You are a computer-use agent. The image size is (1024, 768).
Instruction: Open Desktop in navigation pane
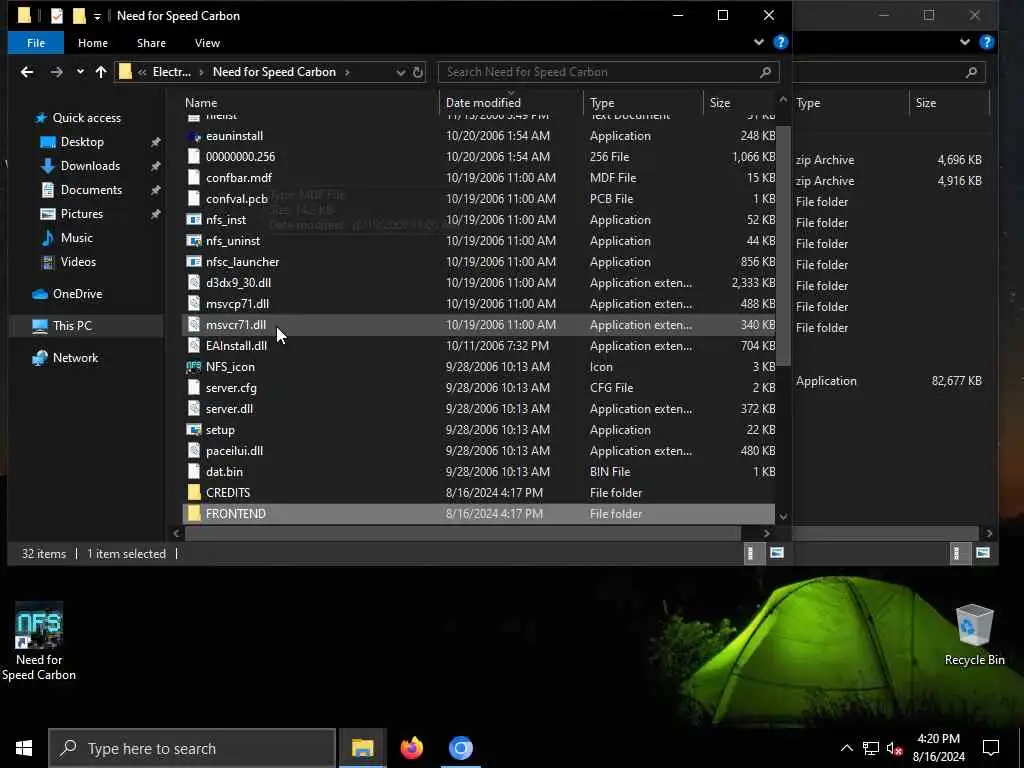click(x=82, y=142)
